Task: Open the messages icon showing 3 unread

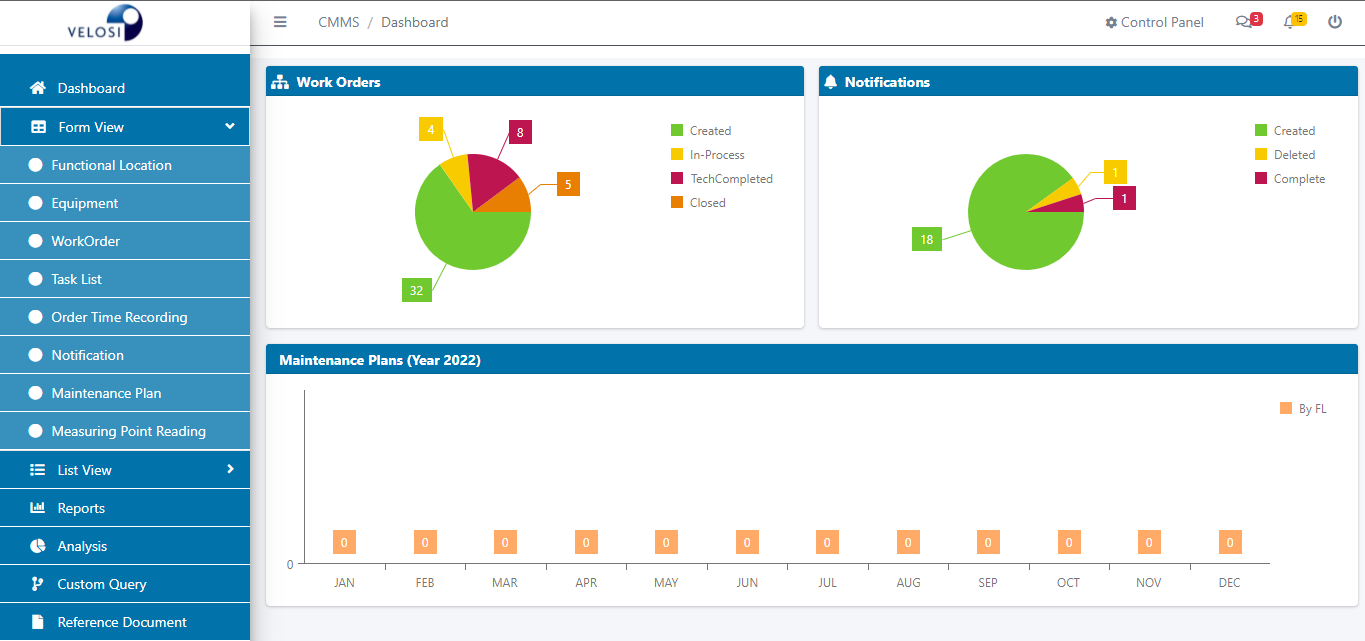Action: click(x=1244, y=21)
